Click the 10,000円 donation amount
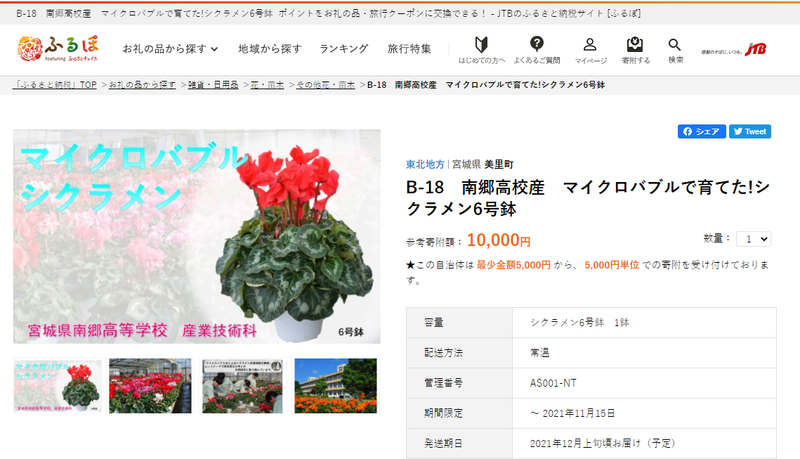 (x=498, y=240)
